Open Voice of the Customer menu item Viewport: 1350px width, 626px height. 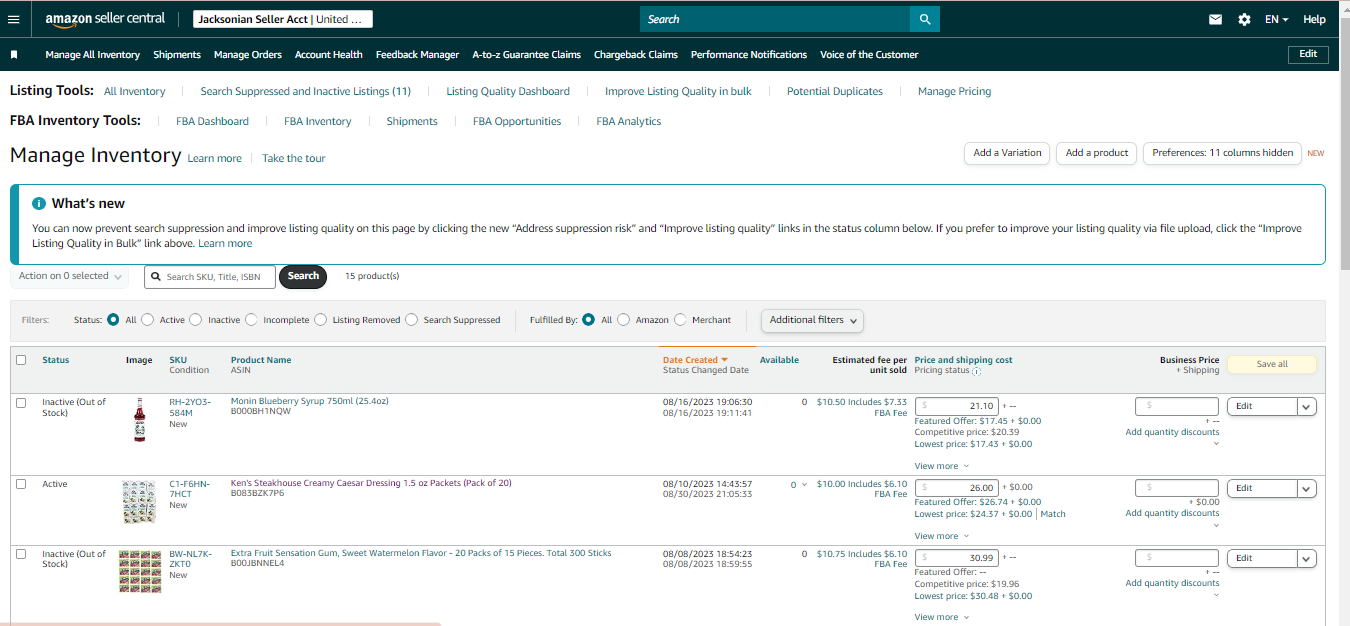(x=869, y=55)
